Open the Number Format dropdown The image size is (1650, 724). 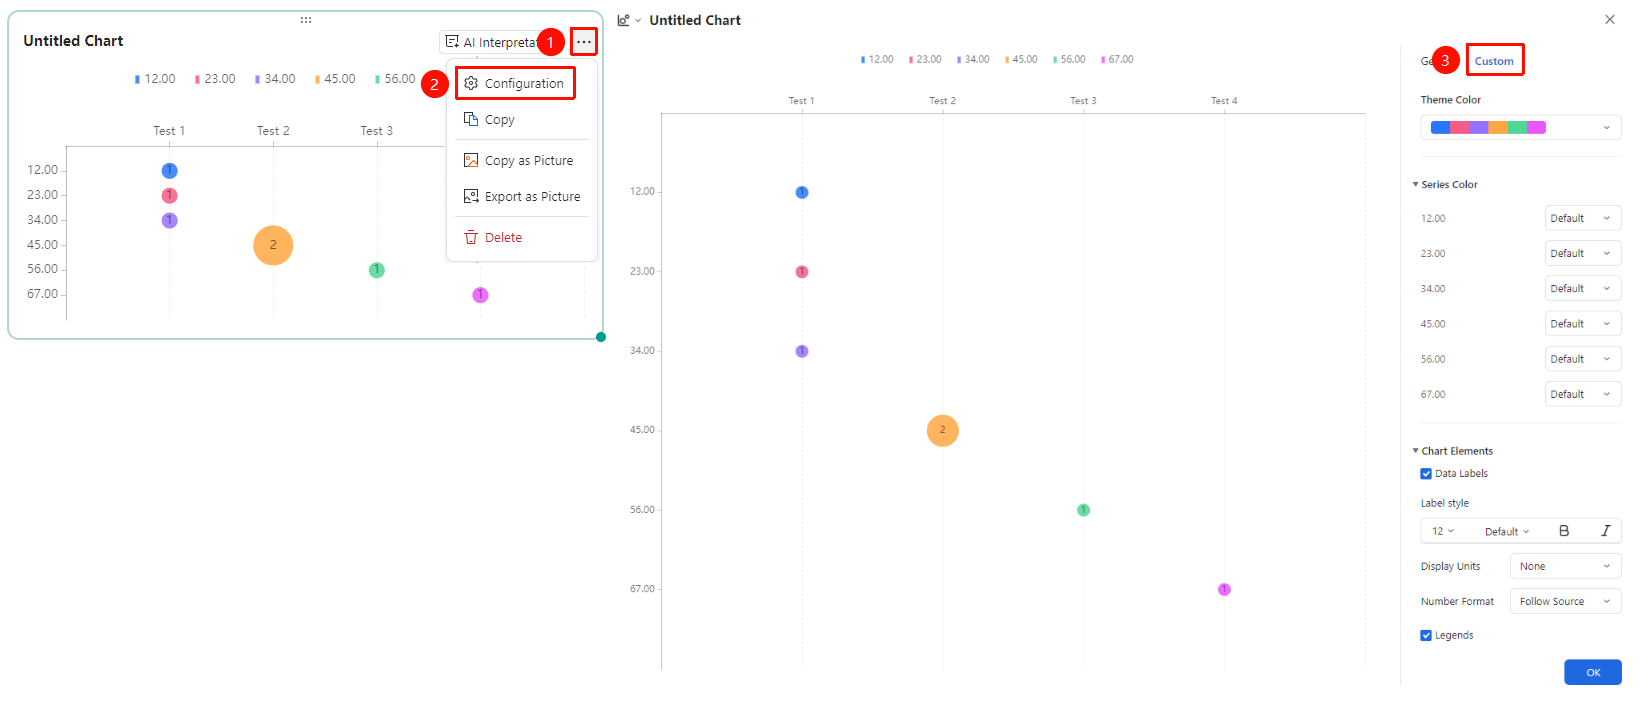[x=1565, y=601]
